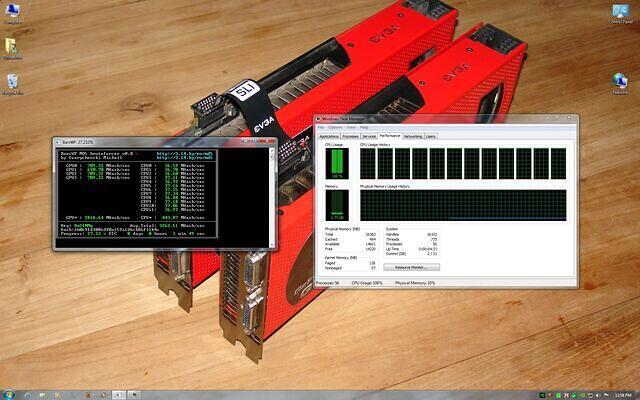
Task: Open the Recycle Bin desktop icon
Action: [11, 81]
